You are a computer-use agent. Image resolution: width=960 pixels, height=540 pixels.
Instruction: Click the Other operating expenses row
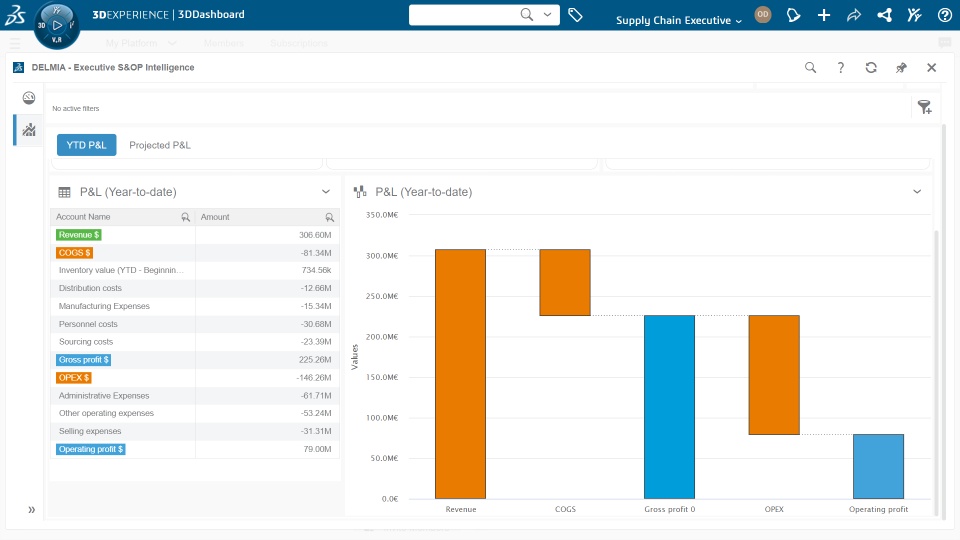[x=194, y=413]
